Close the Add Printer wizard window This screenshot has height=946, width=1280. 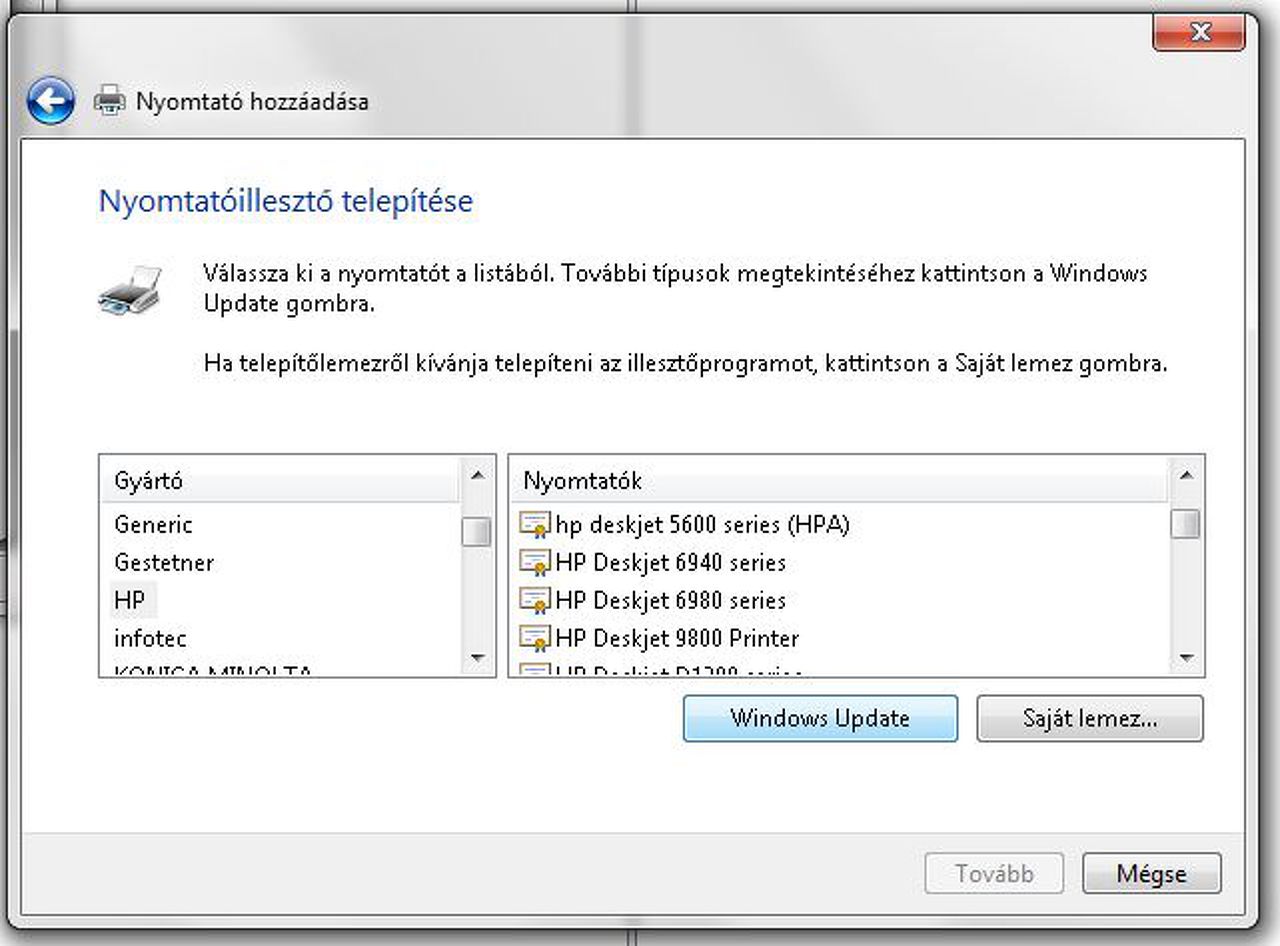pos(1199,33)
